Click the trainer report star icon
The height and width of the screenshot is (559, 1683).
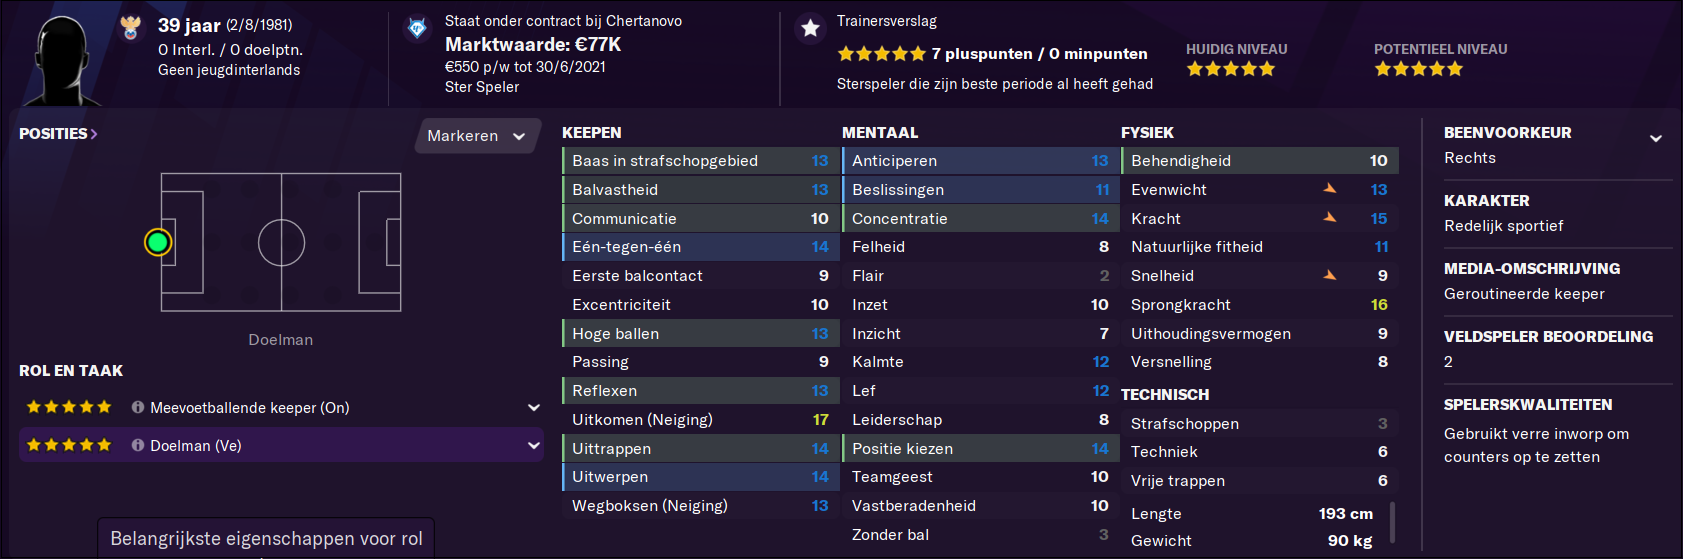[811, 28]
